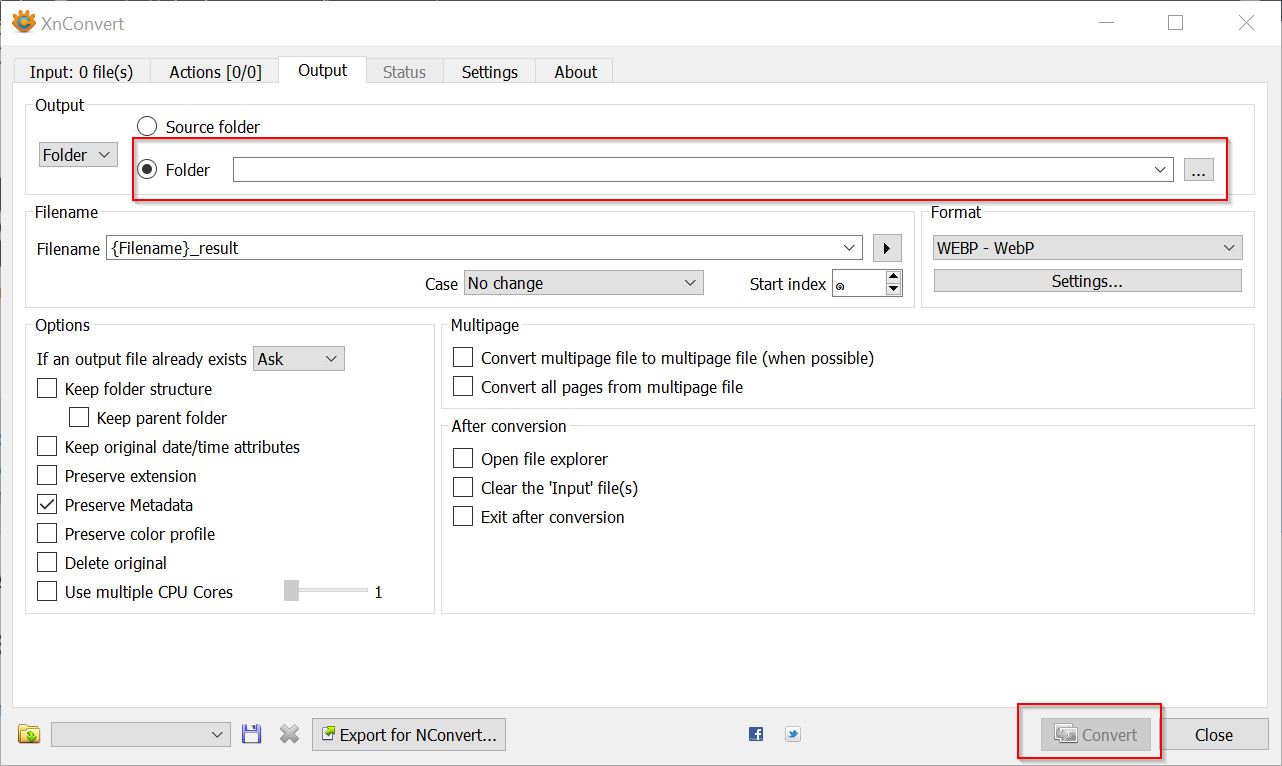Viewport: 1282px width, 766px height.
Task: Open the WEBP - WebP format dropdown
Action: [x=1088, y=248]
